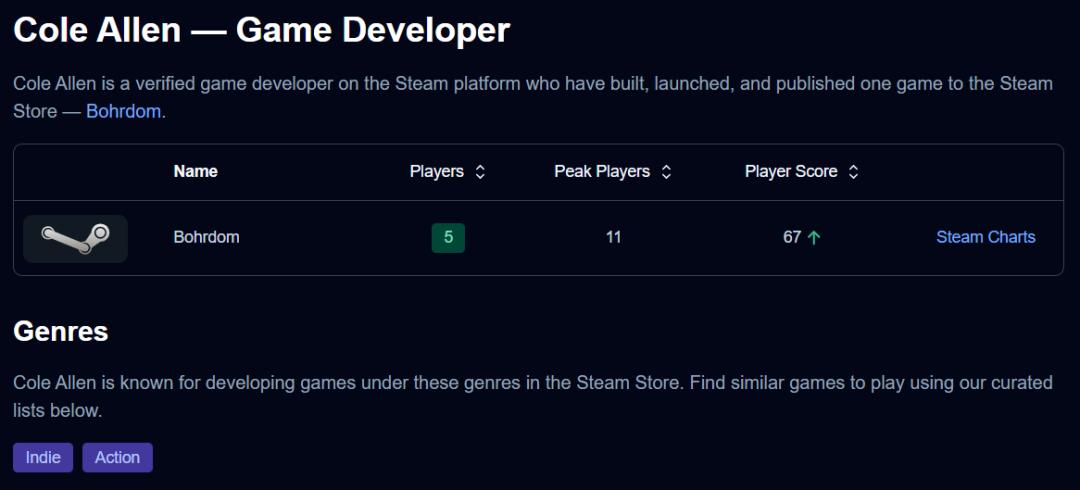
Task: Click the sort arrows beside Players
Action: [x=480, y=172]
